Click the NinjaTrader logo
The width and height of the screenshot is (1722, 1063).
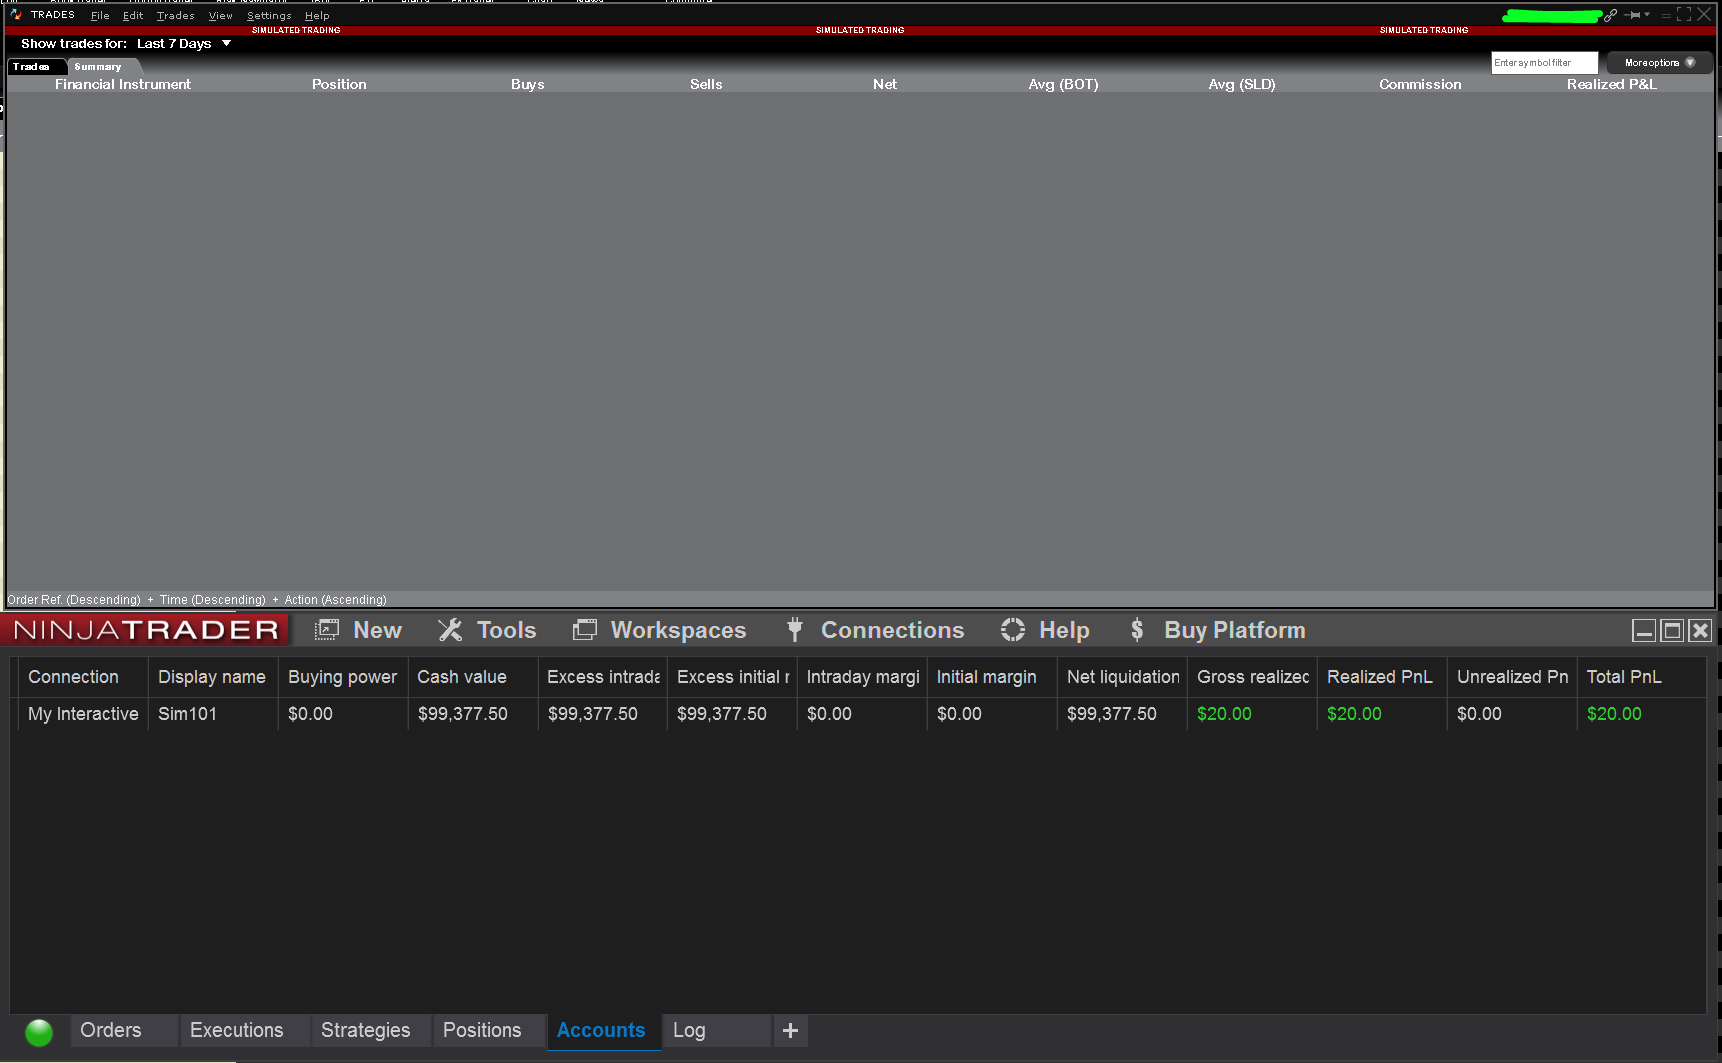click(x=143, y=629)
